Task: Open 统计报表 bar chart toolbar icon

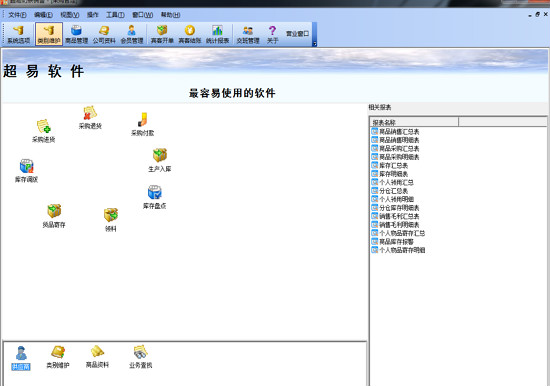Action: 217,34
